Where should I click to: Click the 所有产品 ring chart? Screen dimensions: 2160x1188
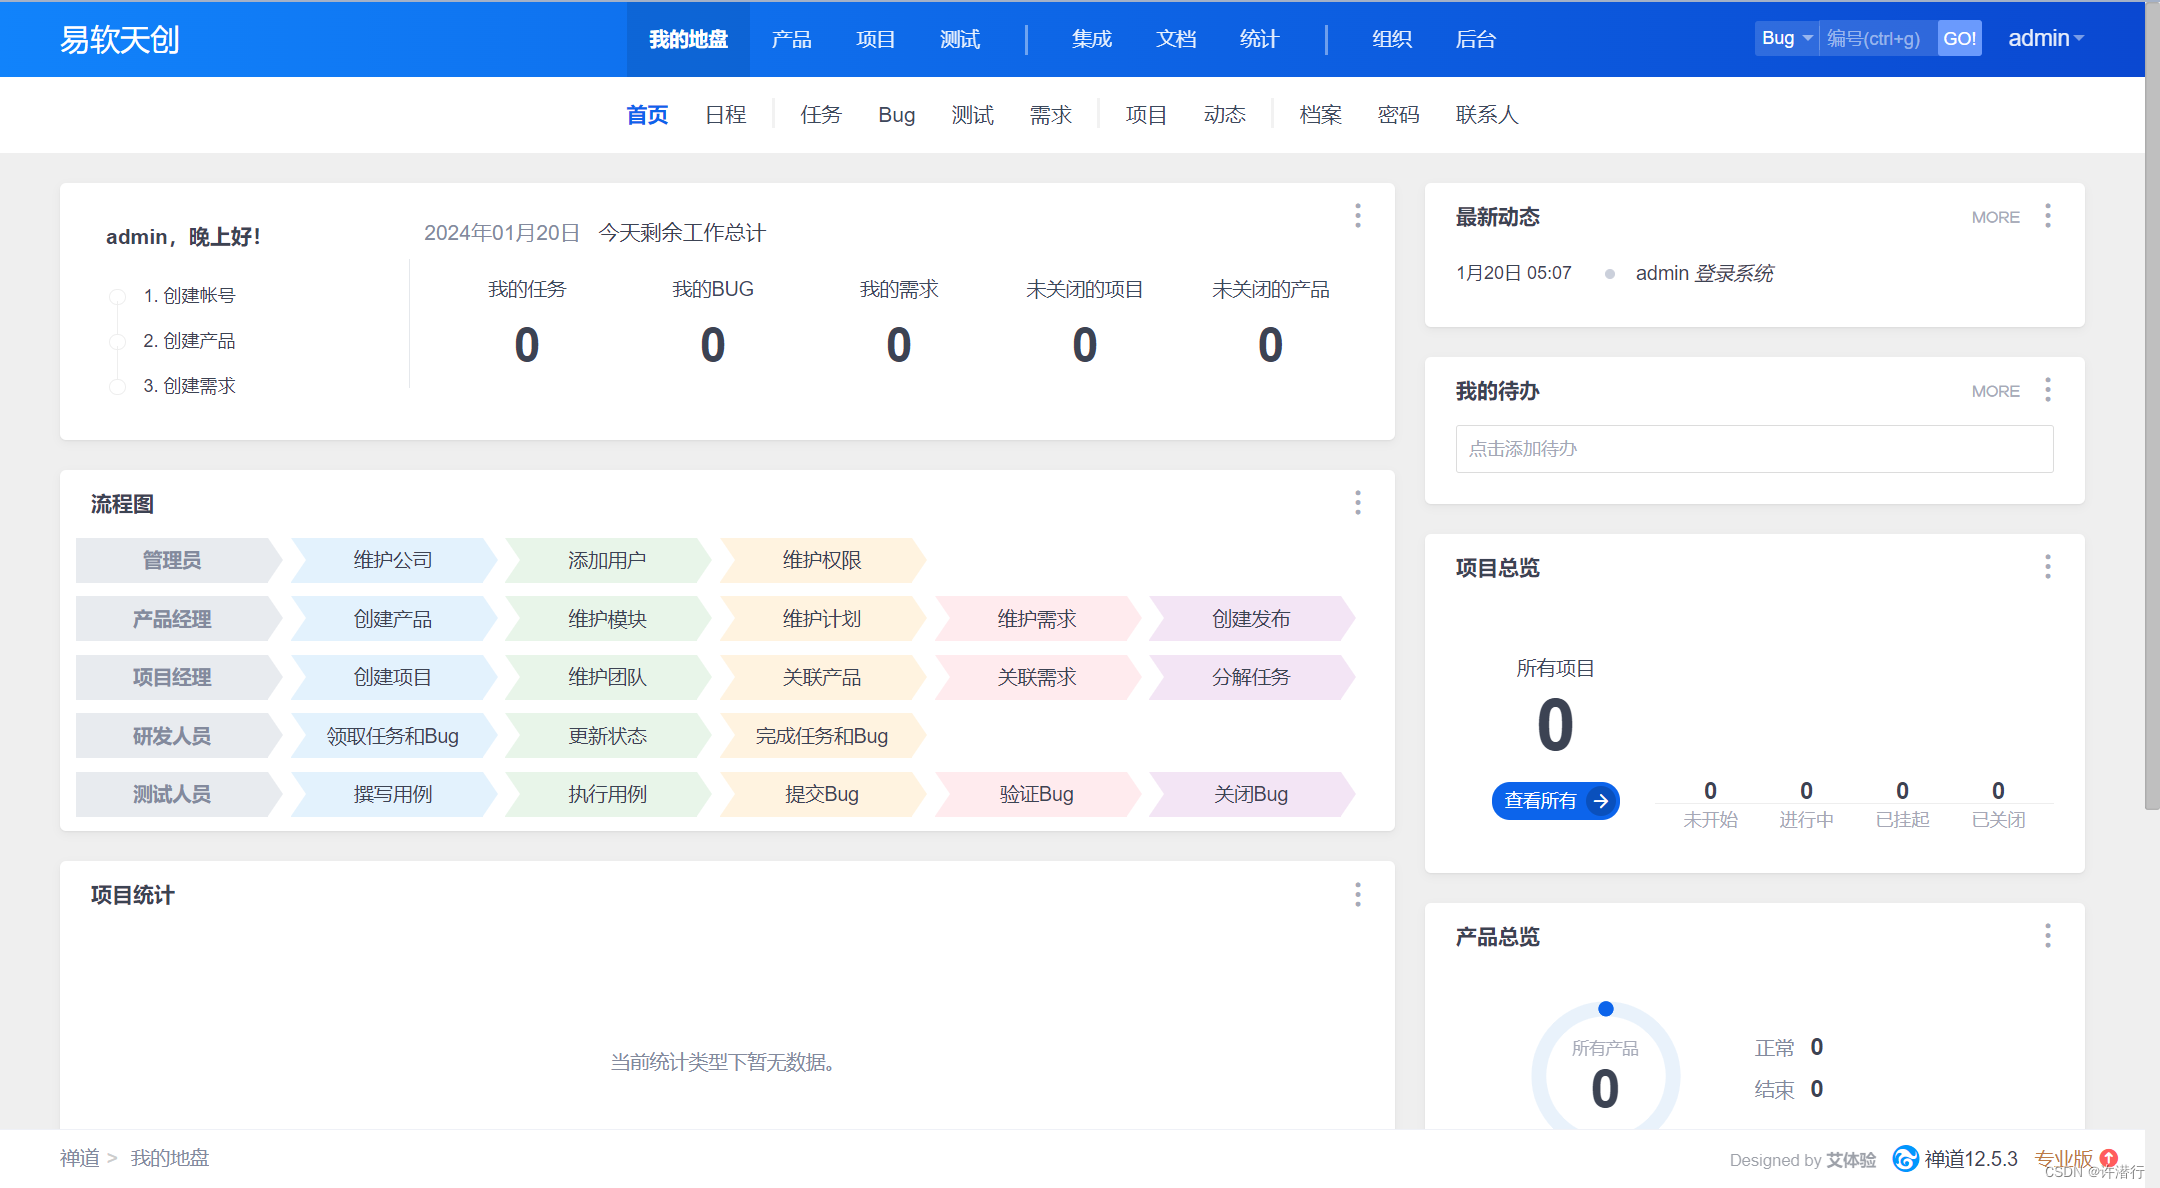[x=1605, y=1067]
